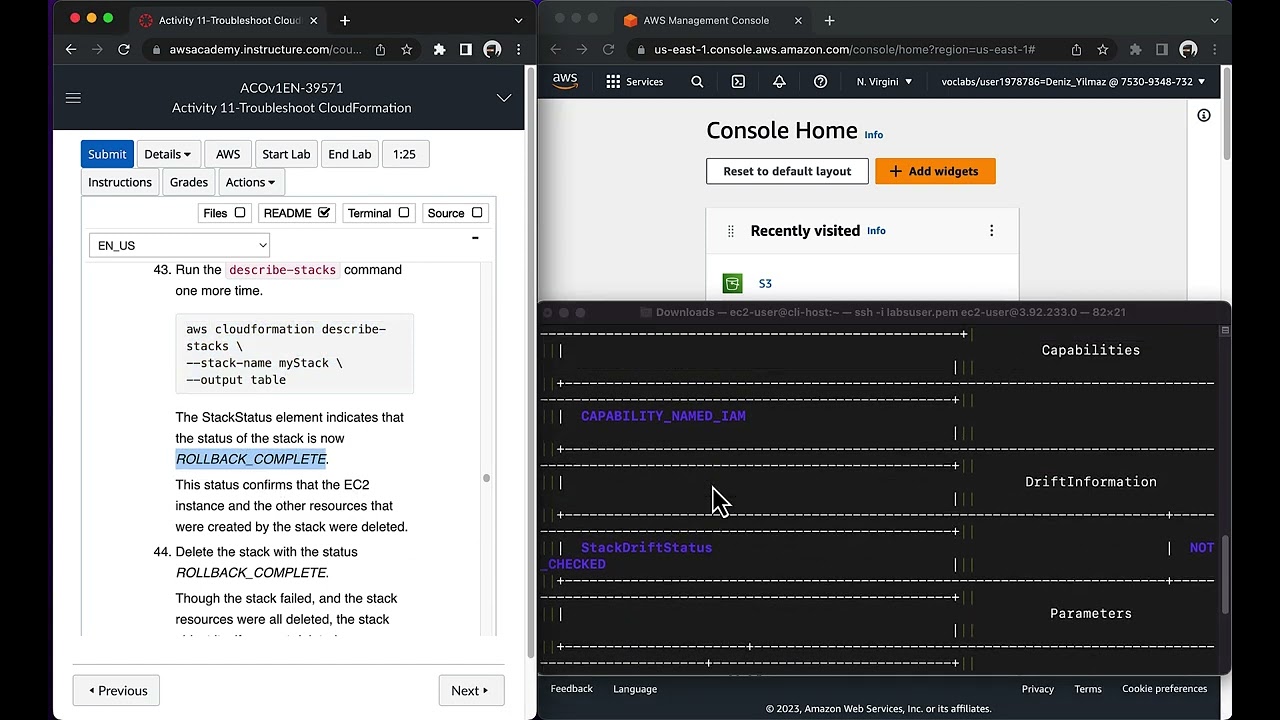This screenshot has width=1280, height=720.
Task: Open extensions puzzle icon in left browser
Action: pos(439,49)
